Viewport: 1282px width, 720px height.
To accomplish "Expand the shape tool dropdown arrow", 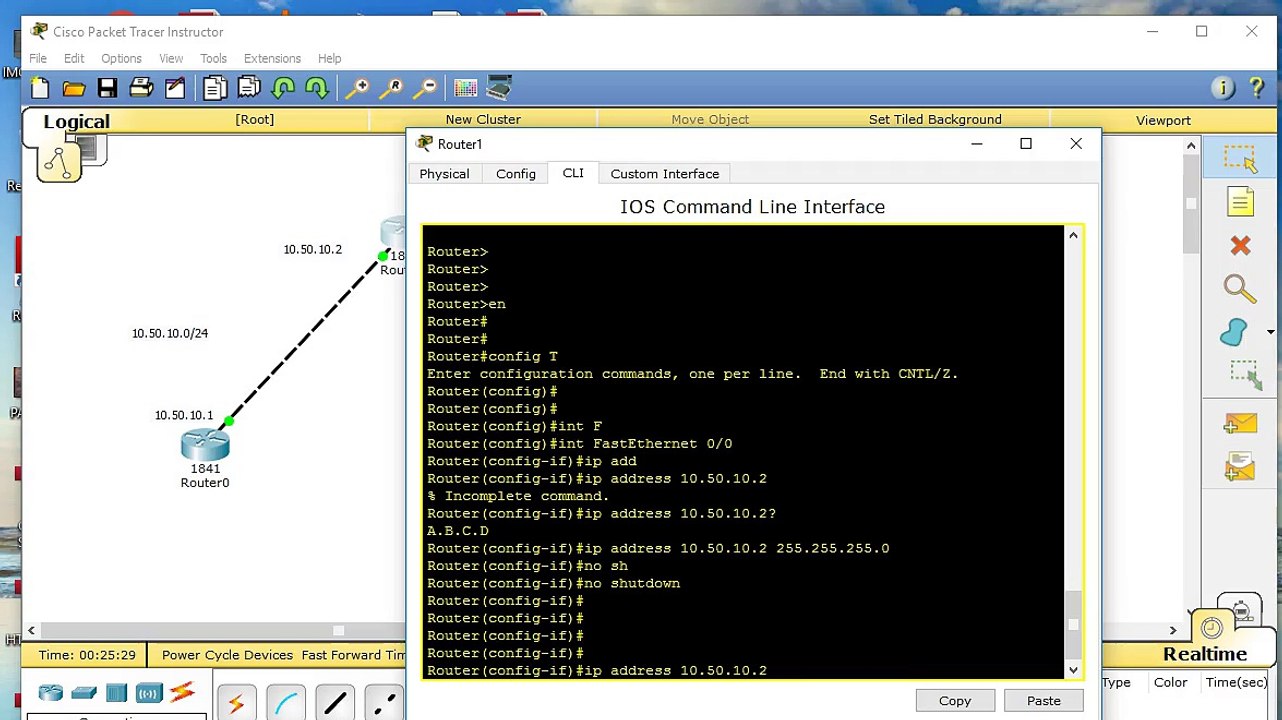I will click(x=1270, y=332).
